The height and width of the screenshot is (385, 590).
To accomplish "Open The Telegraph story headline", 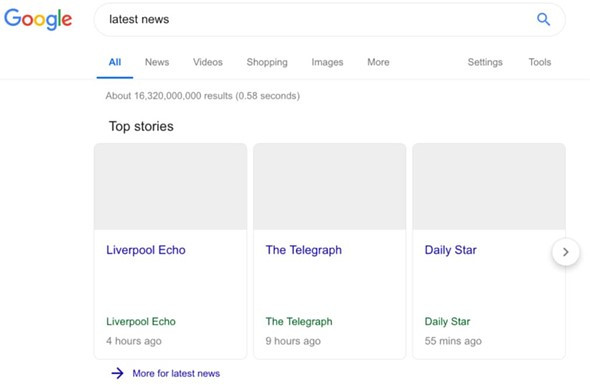I will tap(304, 250).
